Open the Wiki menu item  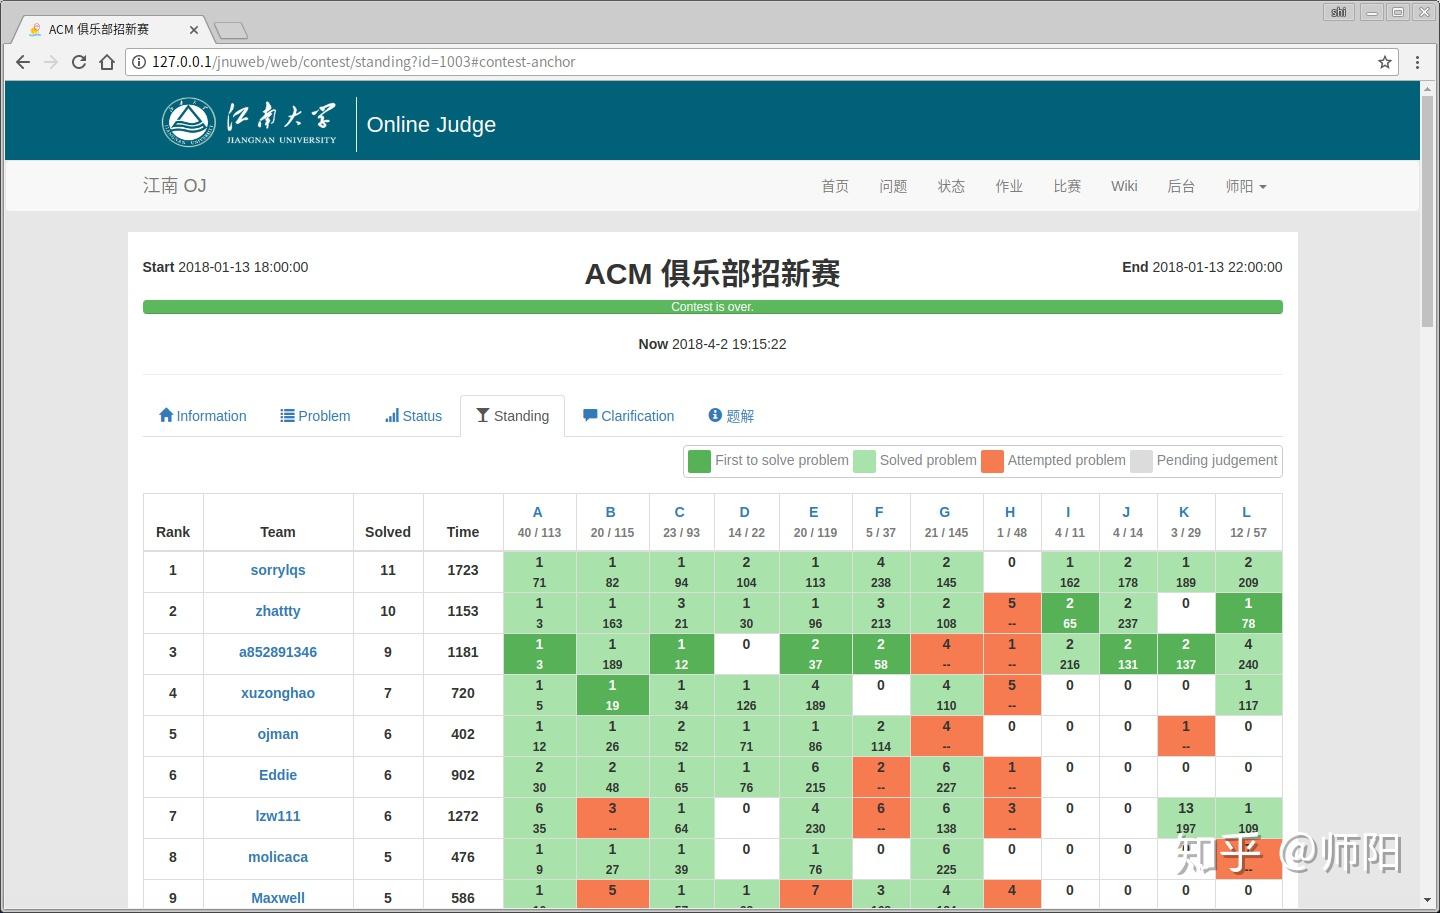pyautogui.click(x=1124, y=186)
